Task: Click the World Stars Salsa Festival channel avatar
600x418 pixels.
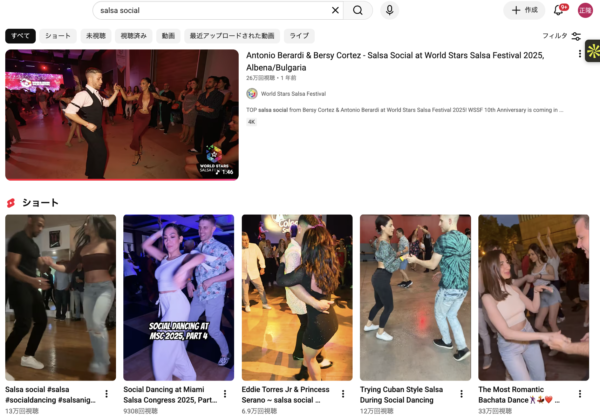Action: [x=252, y=94]
